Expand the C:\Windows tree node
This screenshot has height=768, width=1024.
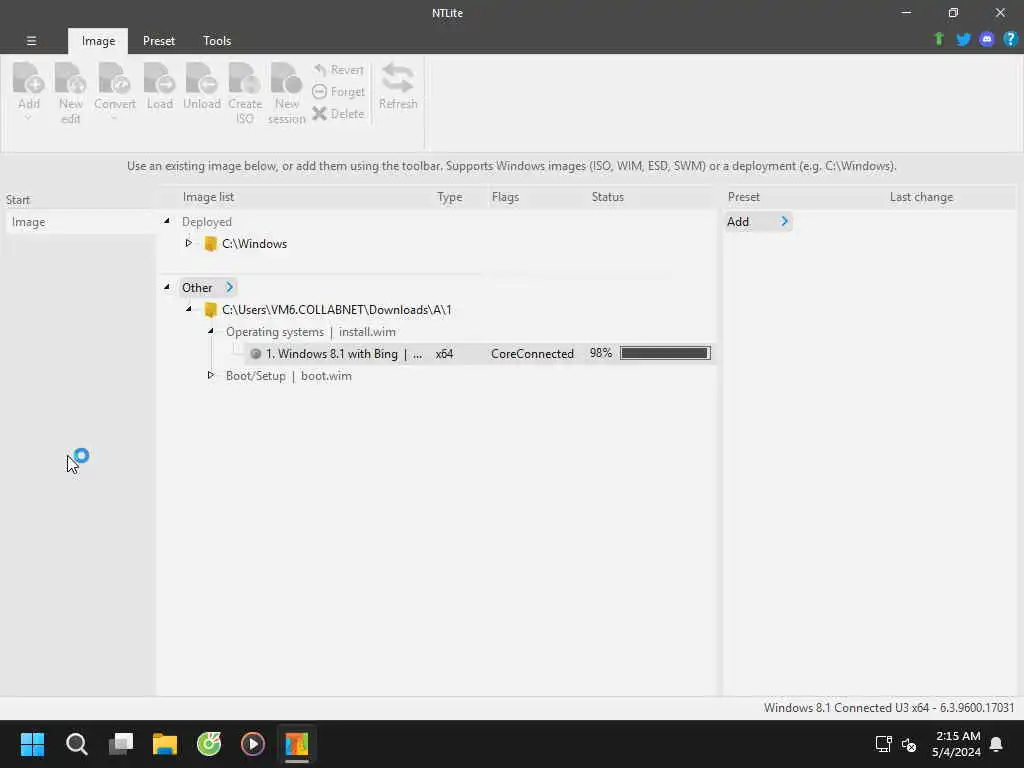point(188,243)
